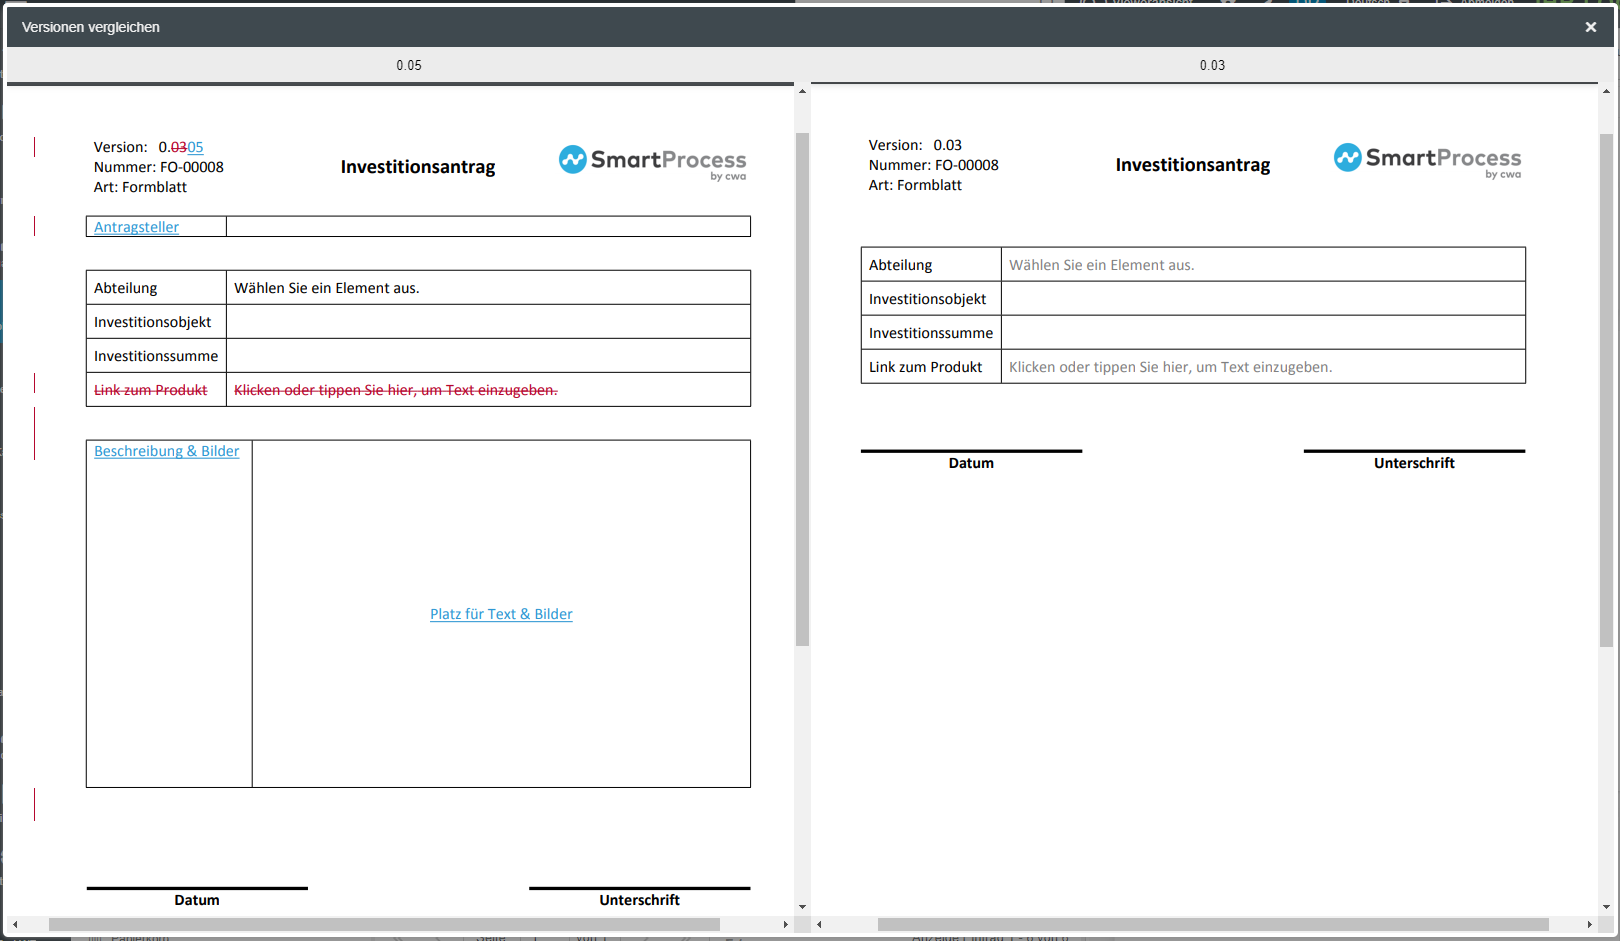This screenshot has height=941, width=1620.
Task: Click Version: 0.03 in the right document
Action: tap(915, 145)
